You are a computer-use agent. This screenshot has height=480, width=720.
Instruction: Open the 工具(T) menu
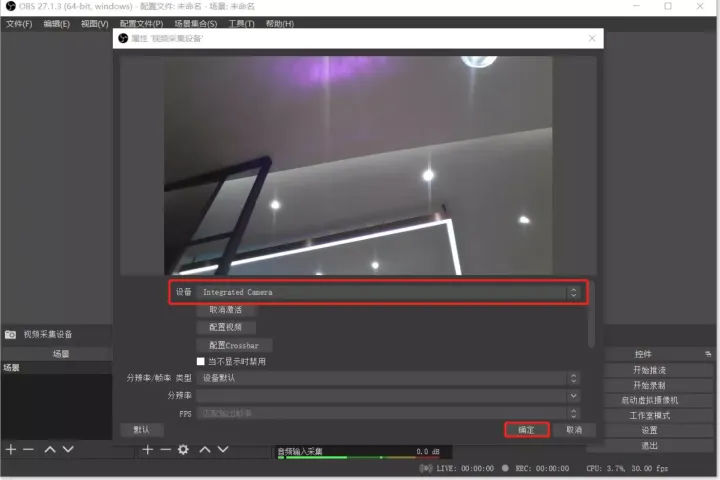(242, 24)
